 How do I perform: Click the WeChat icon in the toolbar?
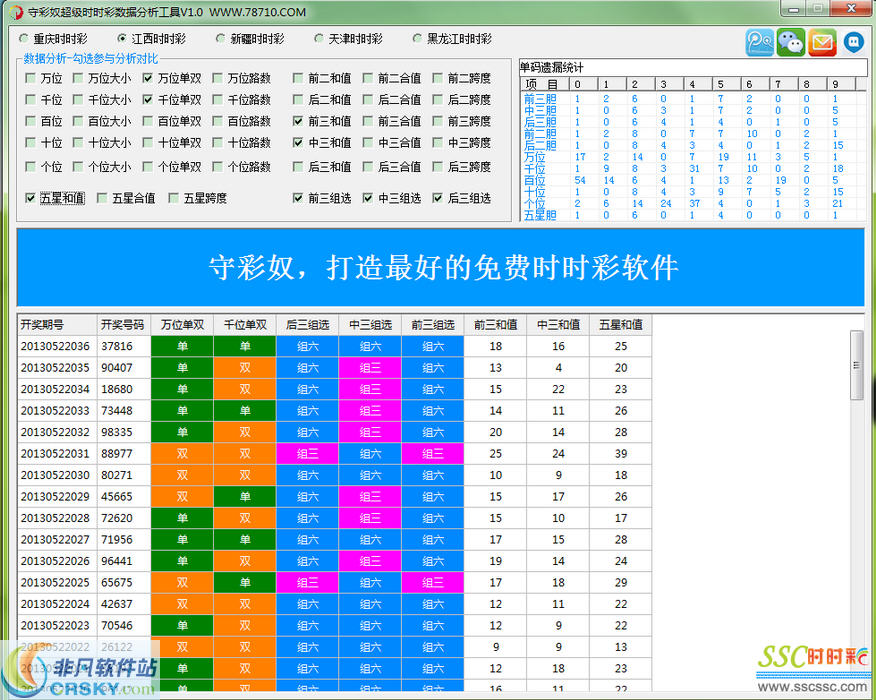point(790,43)
